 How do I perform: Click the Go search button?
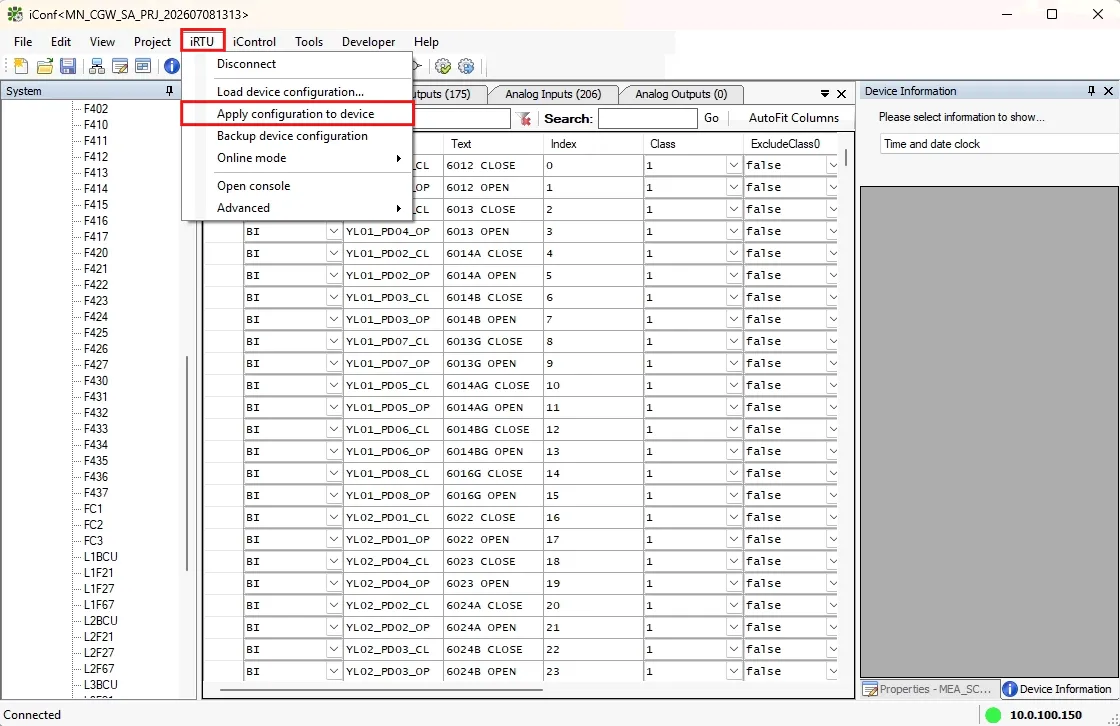(711, 118)
